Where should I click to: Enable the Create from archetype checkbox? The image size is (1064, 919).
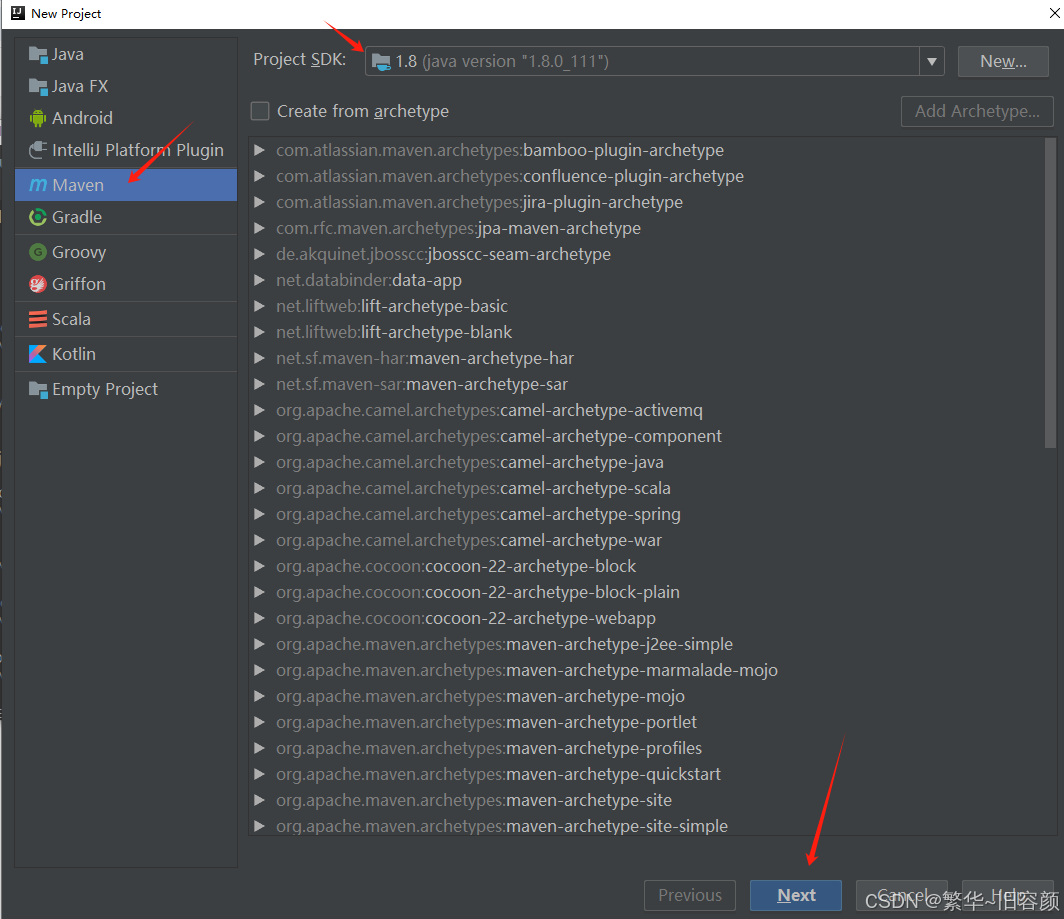coord(259,111)
